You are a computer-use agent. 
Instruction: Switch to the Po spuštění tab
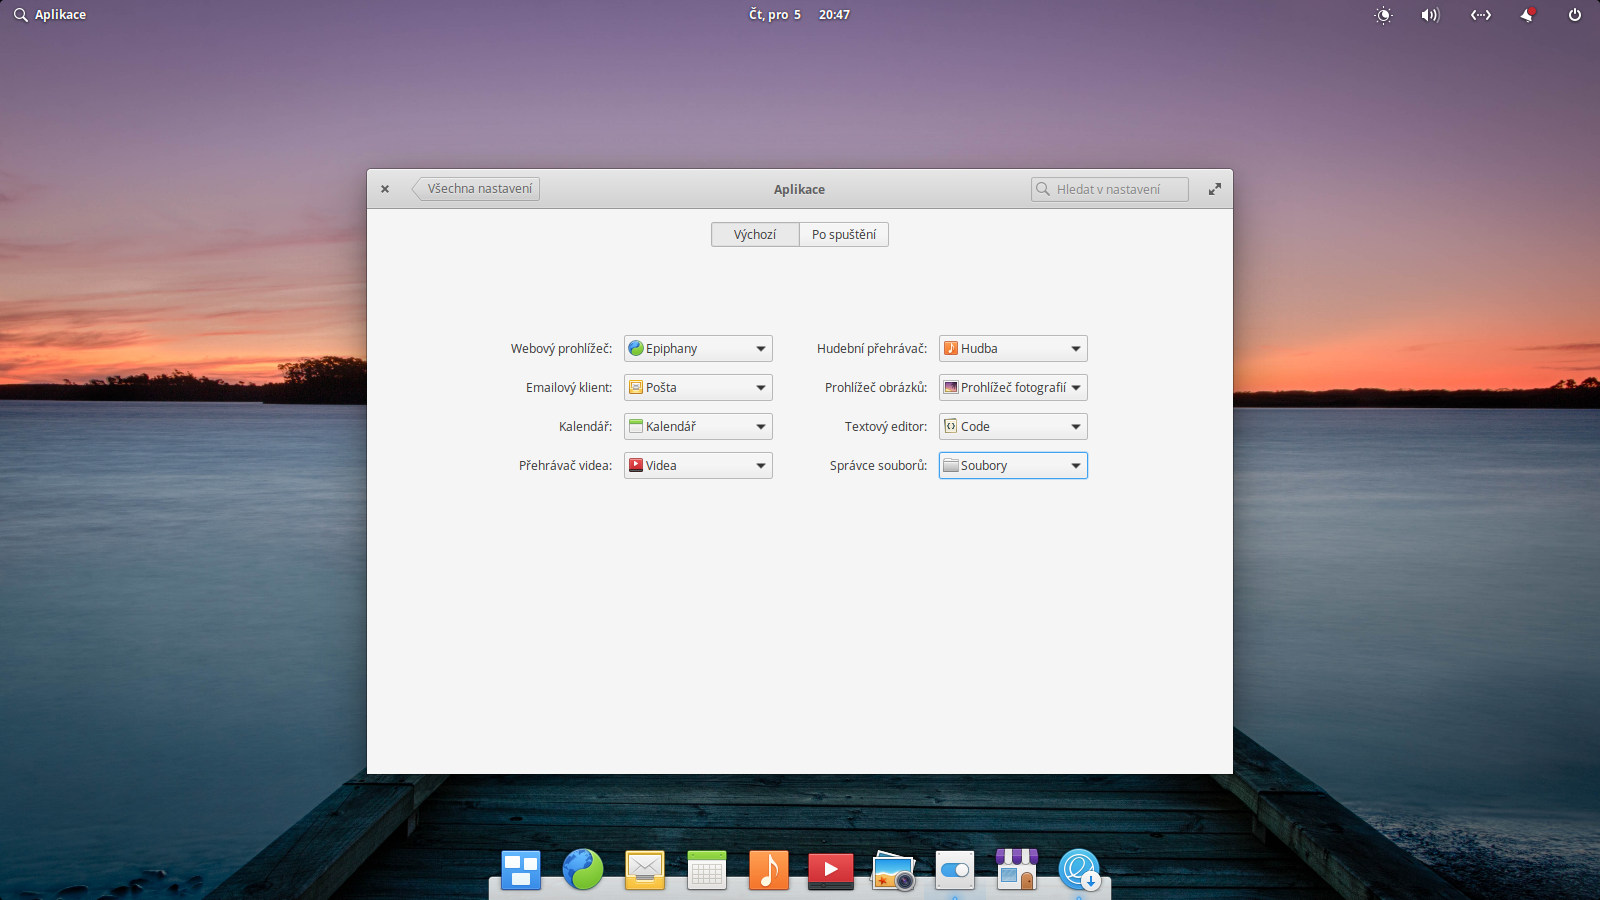point(843,234)
